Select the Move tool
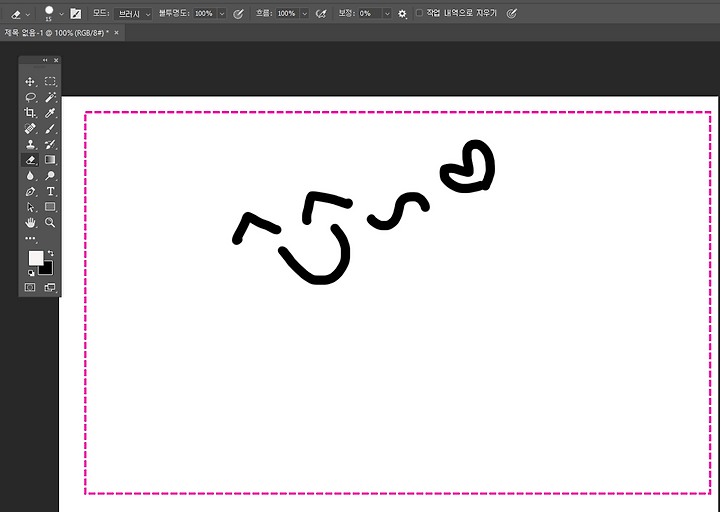Screen dimensions: 720x512 [x=30, y=82]
